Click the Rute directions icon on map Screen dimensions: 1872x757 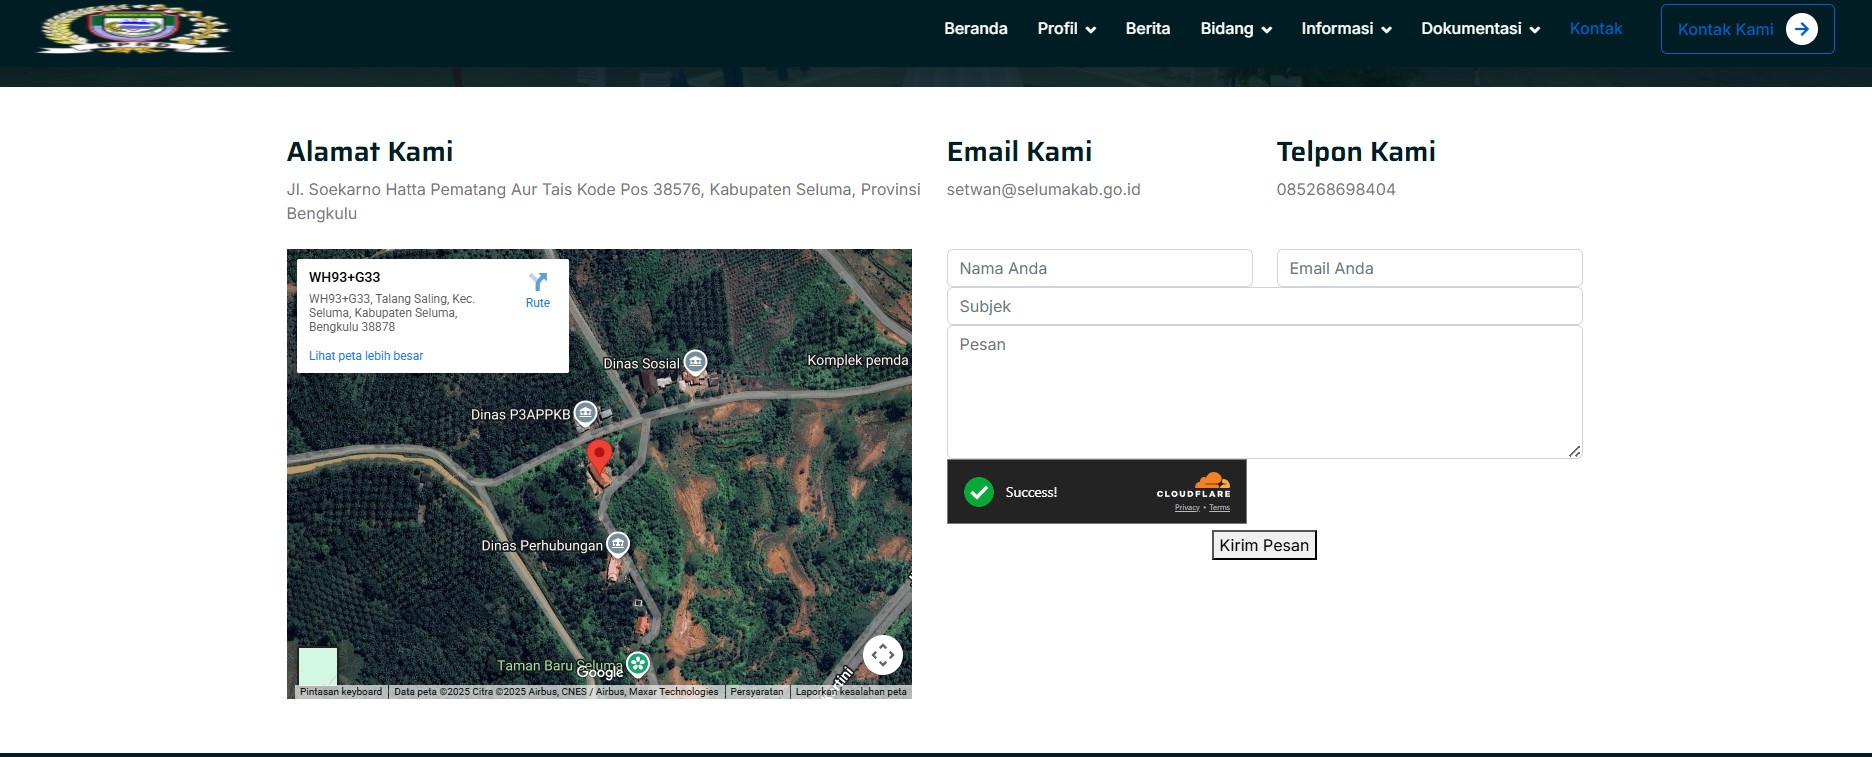[538, 283]
